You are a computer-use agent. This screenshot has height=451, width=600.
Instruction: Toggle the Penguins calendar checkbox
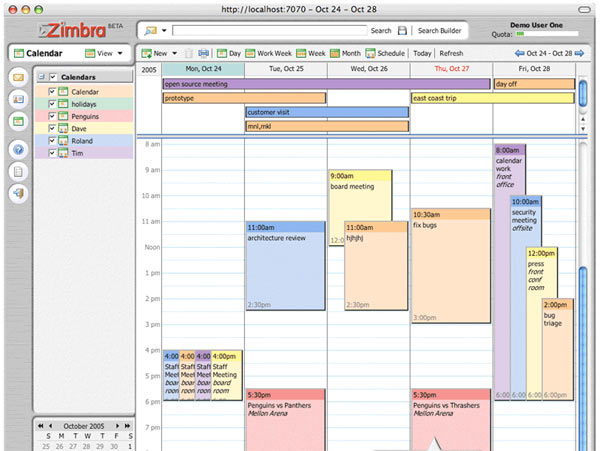(51, 116)
